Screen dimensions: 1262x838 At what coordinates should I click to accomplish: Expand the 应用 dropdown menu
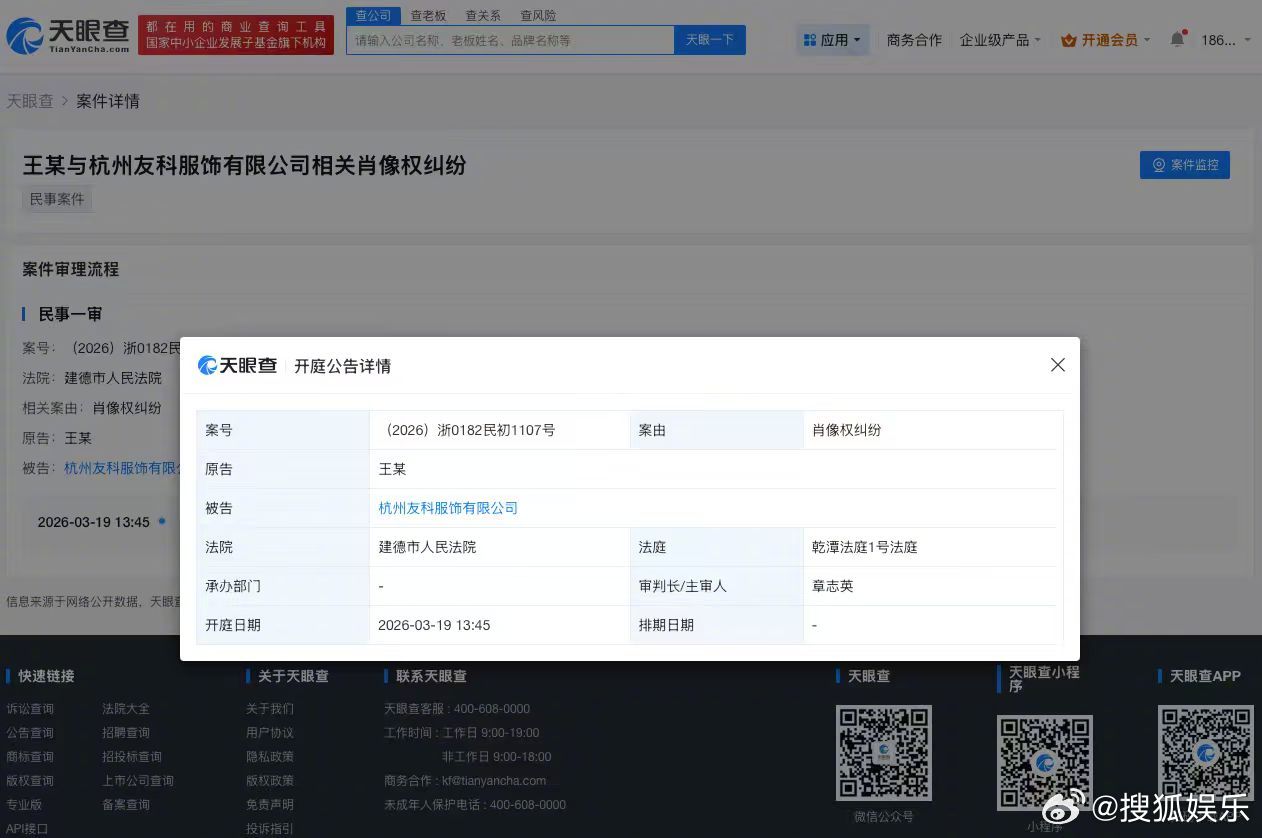[x=832, y=40]
